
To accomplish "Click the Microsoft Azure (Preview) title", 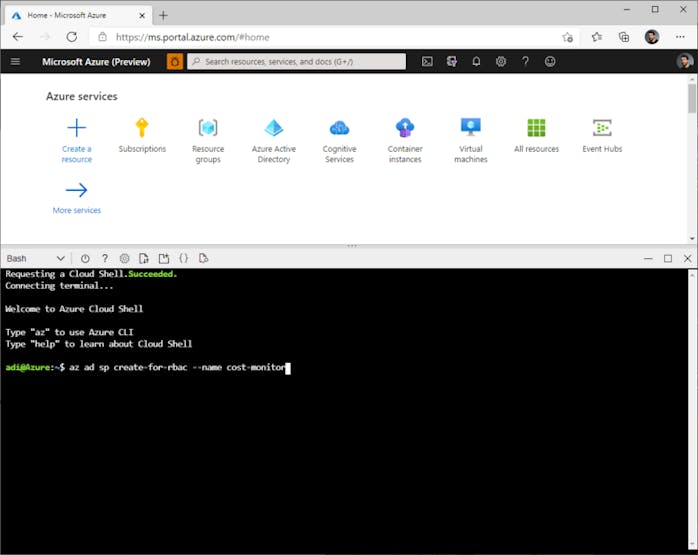I will click(96, 62).
